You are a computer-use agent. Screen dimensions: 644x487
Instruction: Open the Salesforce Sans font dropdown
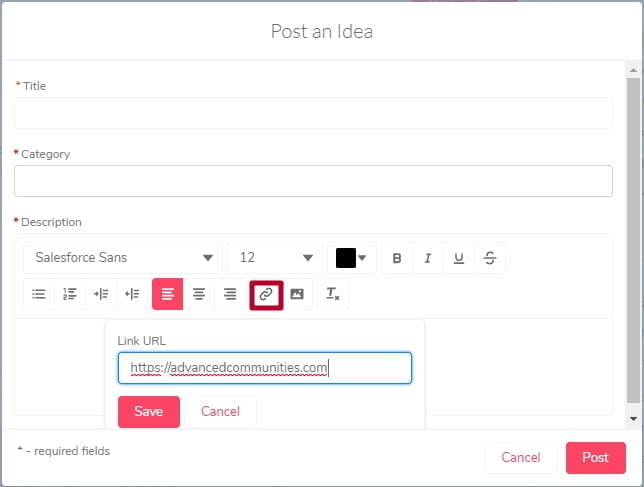pos(122,258)
